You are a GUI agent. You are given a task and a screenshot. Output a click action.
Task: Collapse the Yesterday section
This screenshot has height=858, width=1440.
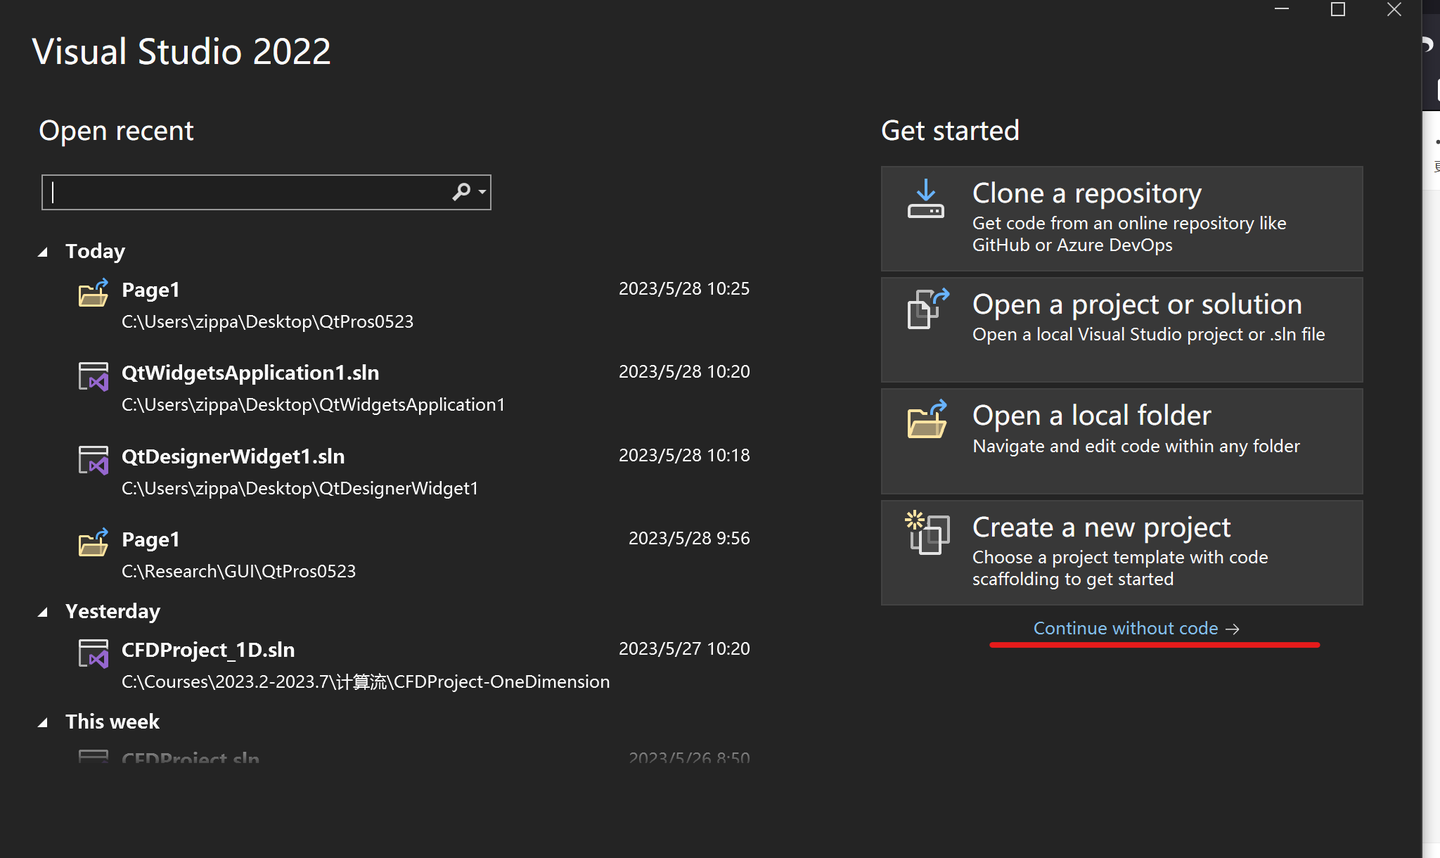click(42, 612)
